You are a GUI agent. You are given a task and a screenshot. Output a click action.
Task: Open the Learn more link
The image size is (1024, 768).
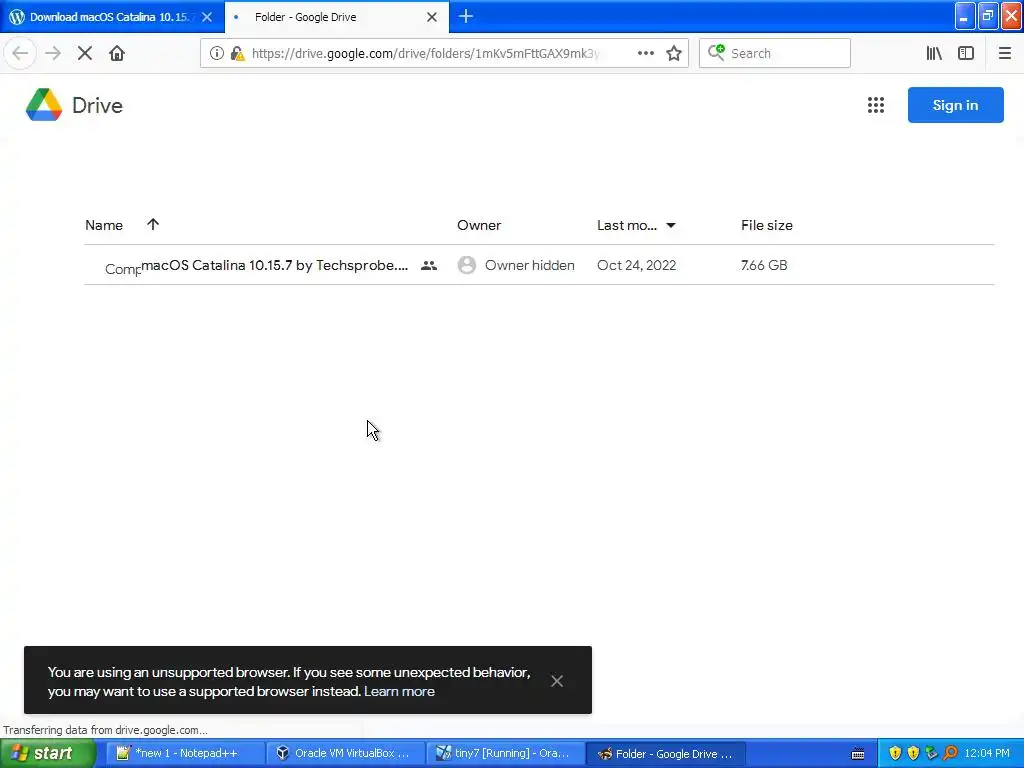click(399, 691)
